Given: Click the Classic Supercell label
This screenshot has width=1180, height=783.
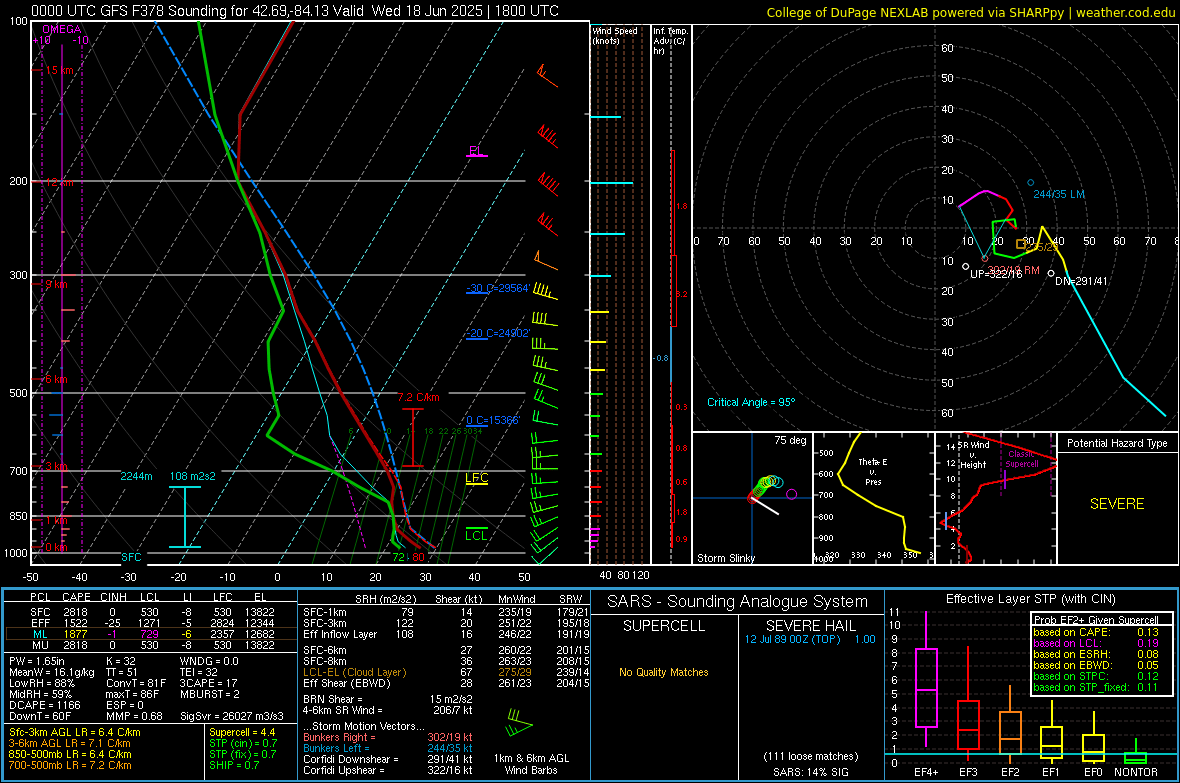Looking at the screenshot, I should point(1022,459).
